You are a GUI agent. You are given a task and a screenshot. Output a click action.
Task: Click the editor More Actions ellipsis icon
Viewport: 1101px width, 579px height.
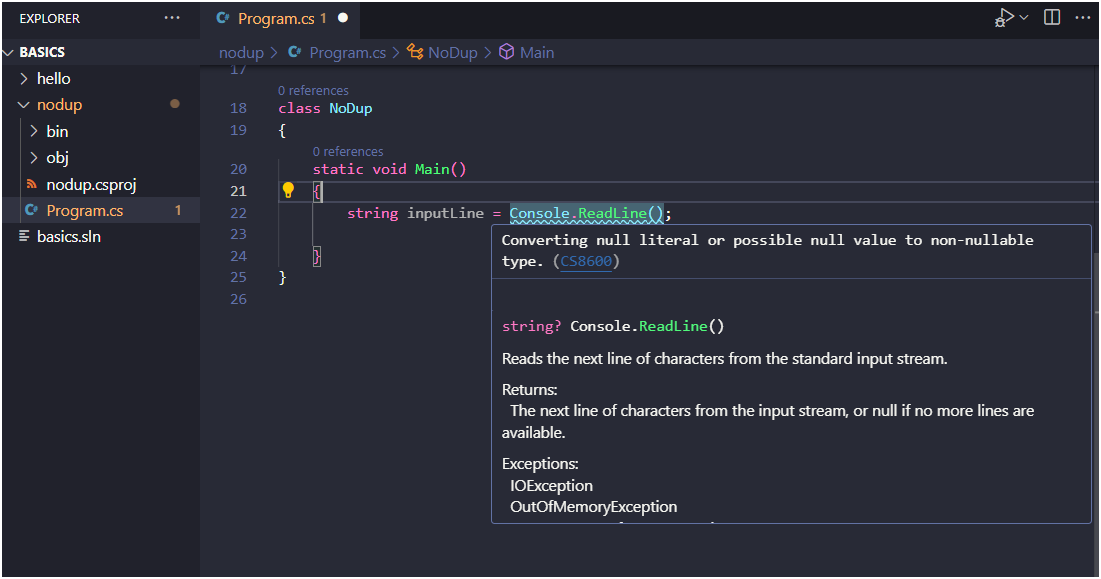pyautogui.click(x=1084, y=18)
